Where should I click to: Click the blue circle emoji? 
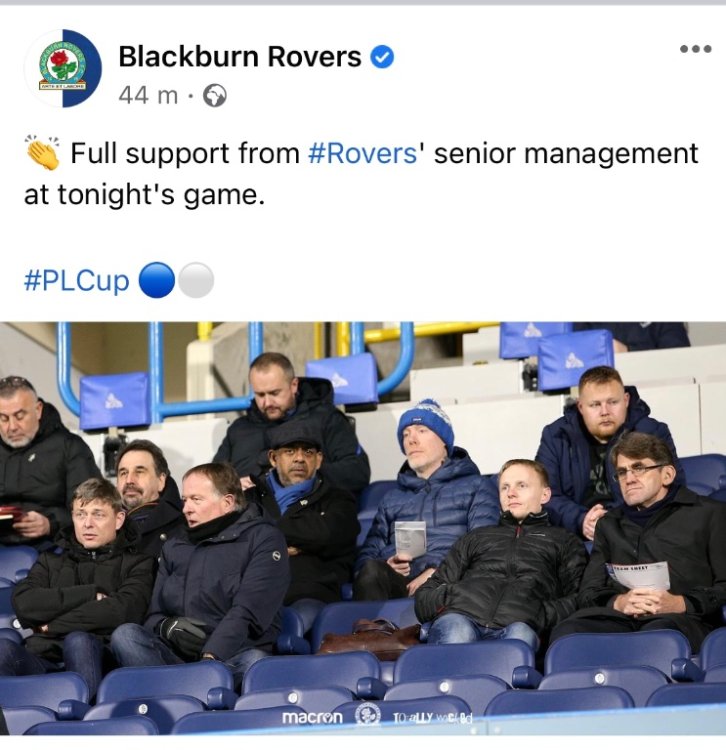tap(156, 280)
